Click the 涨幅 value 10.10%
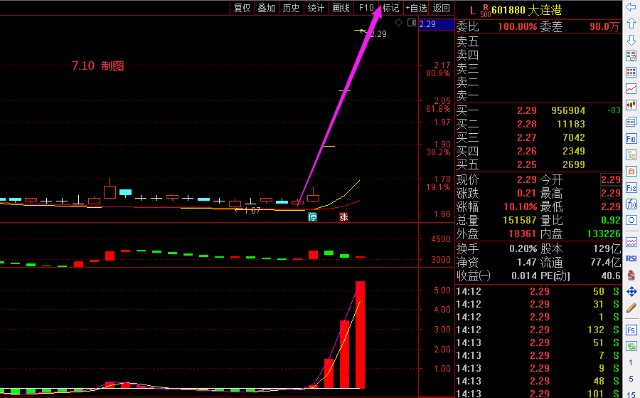Viewport: 640px width, 398px height. tap(520, 207)
